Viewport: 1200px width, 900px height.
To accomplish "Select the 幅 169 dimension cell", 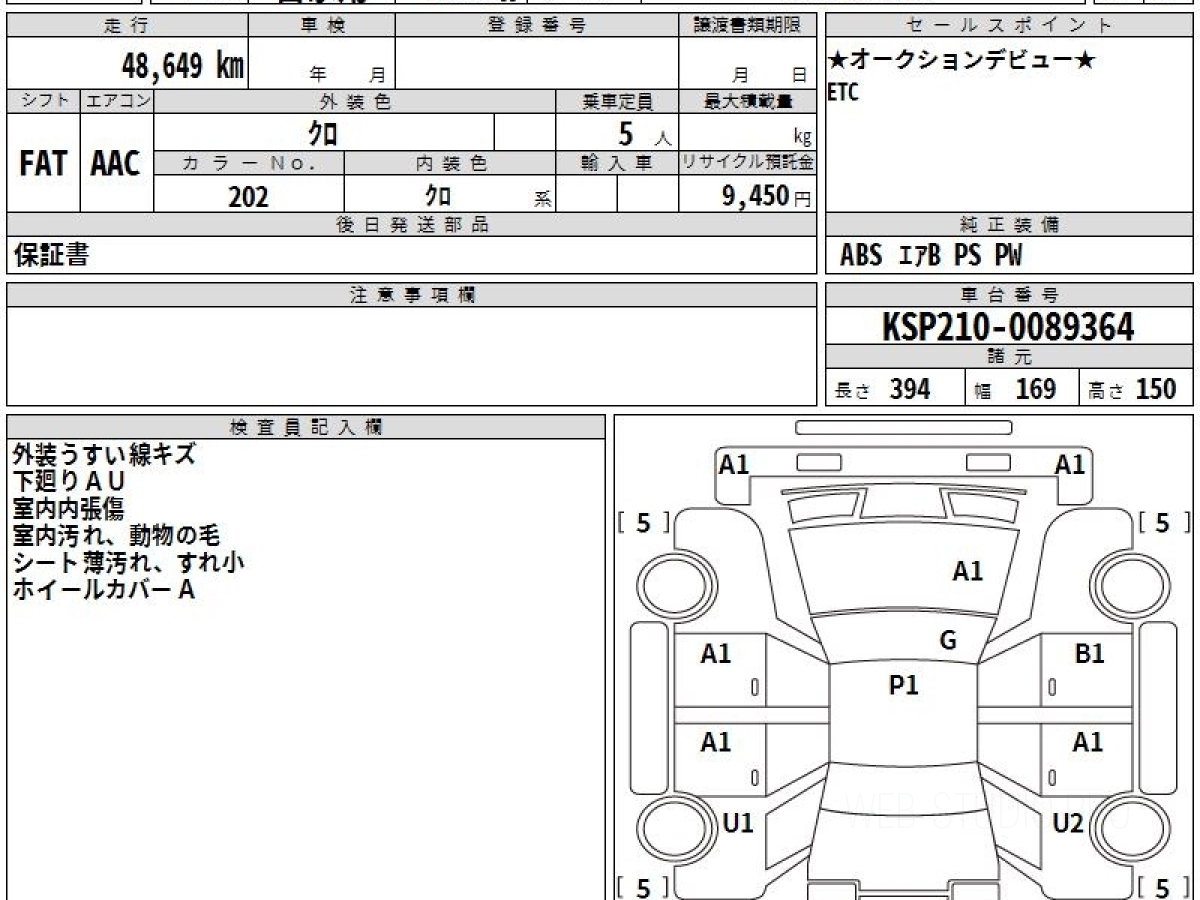I will pos(1023,389).
